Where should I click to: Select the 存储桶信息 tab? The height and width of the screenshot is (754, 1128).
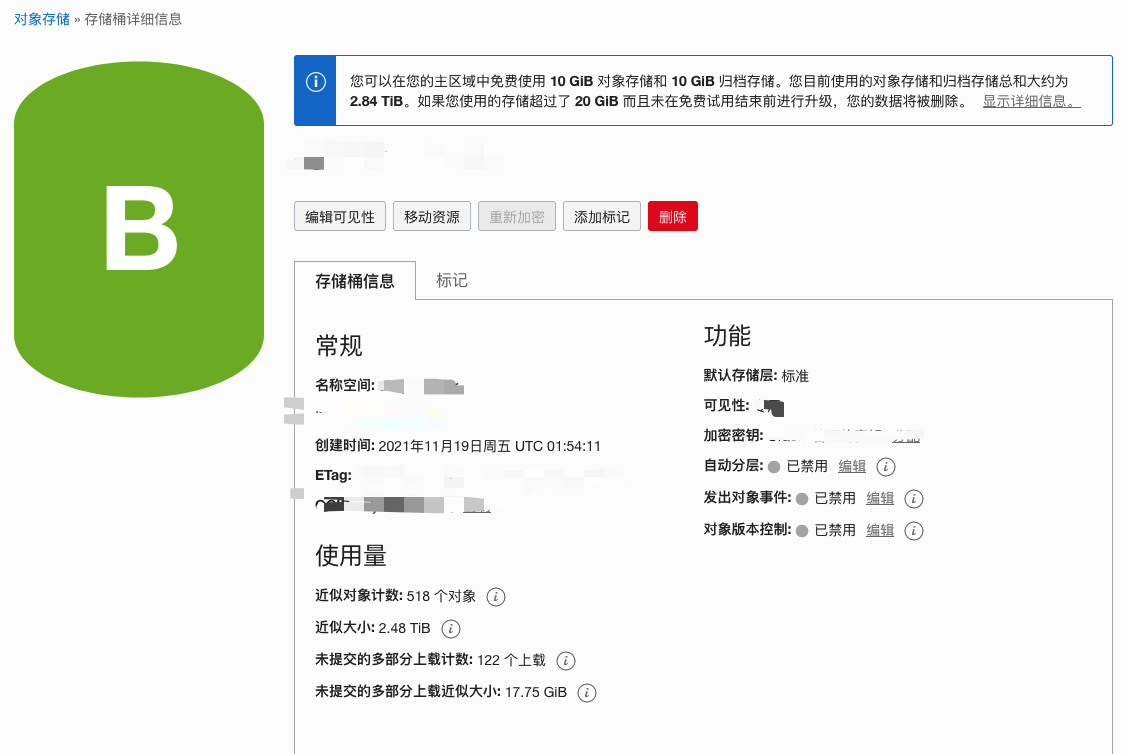pos(356,280)
